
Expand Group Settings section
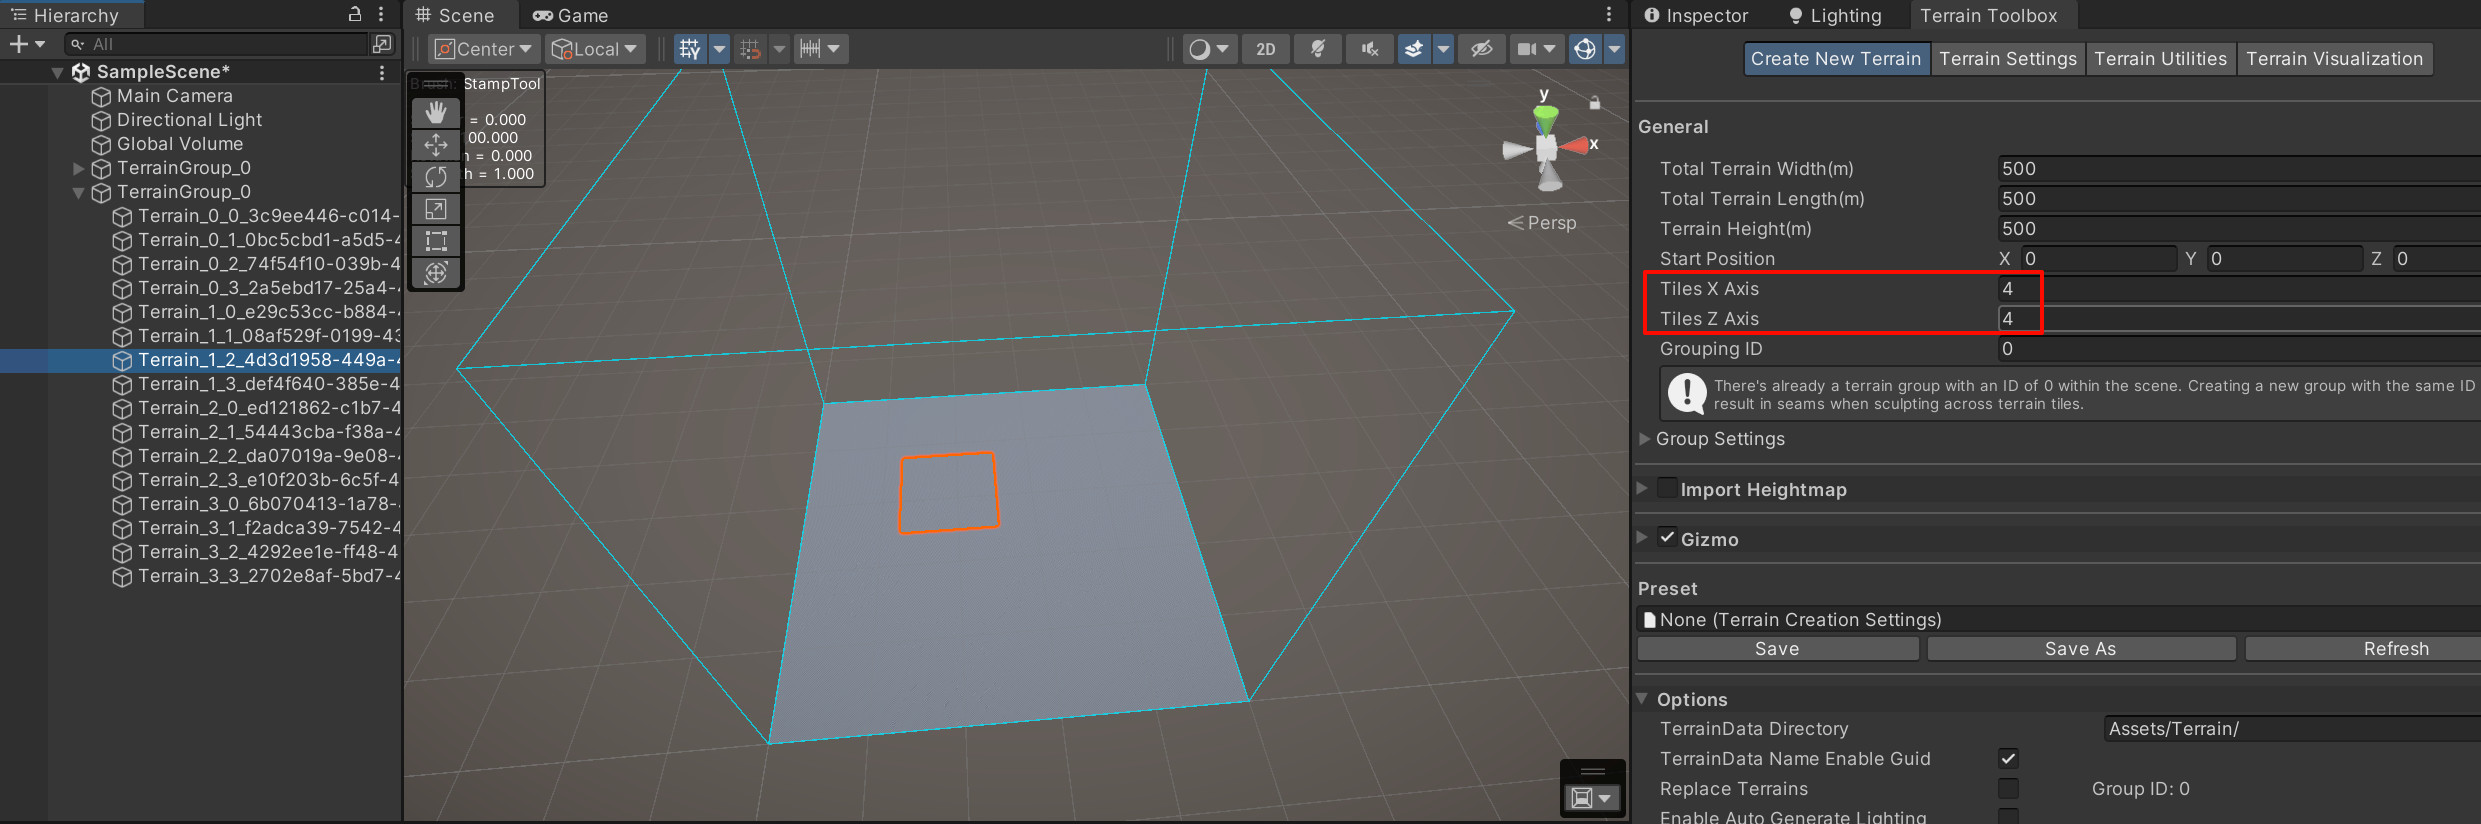coord(1645,438)
